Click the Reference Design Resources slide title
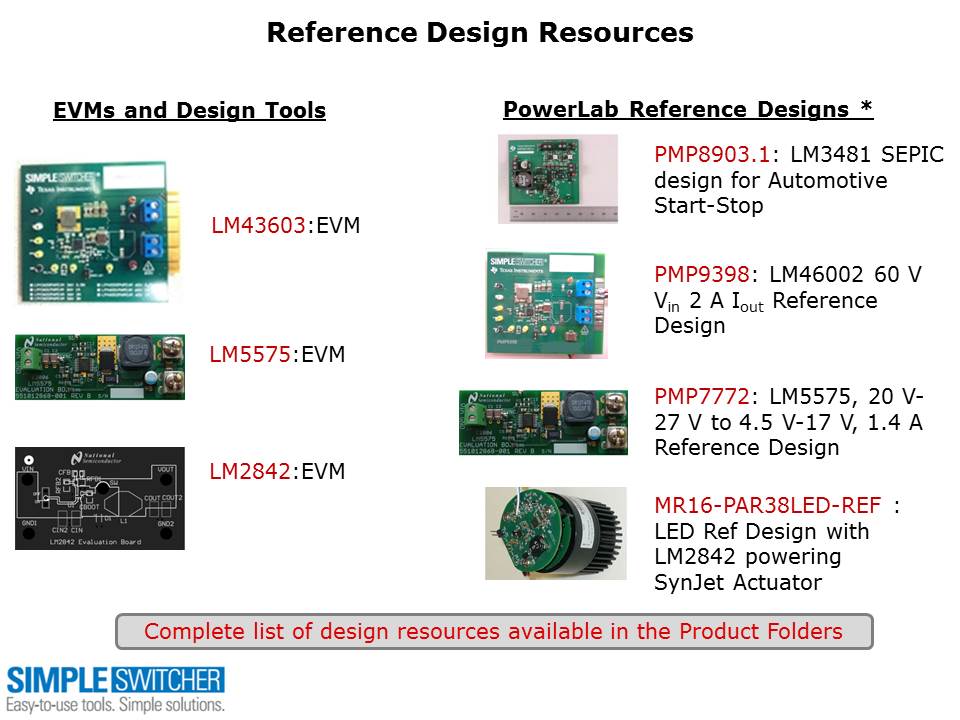 click(x=480, y=33)
